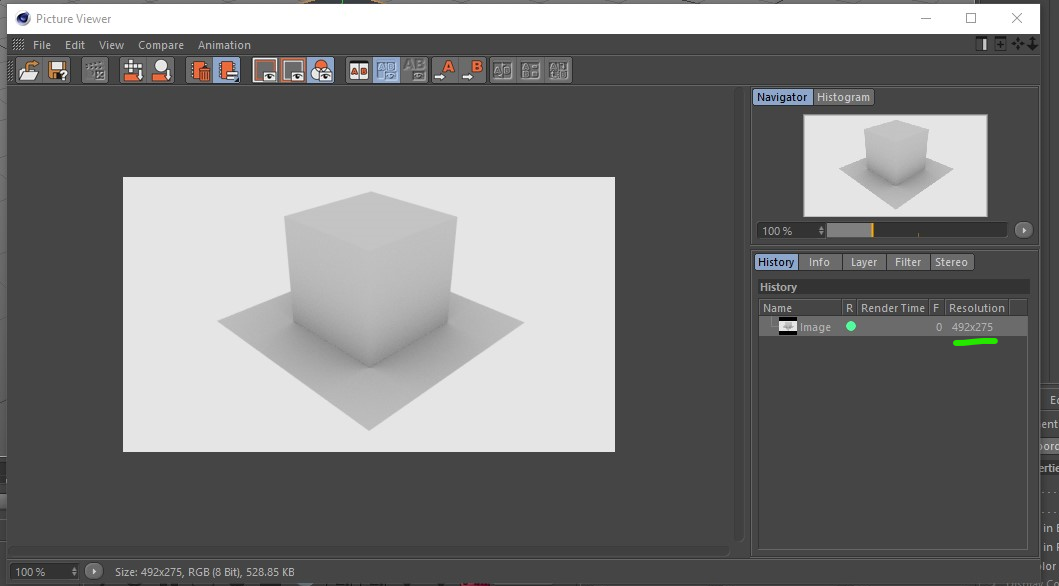Image resolution: width=1059 pixels, height=586 pixels.
Task: Open the Compare menu
Action: 161,45
